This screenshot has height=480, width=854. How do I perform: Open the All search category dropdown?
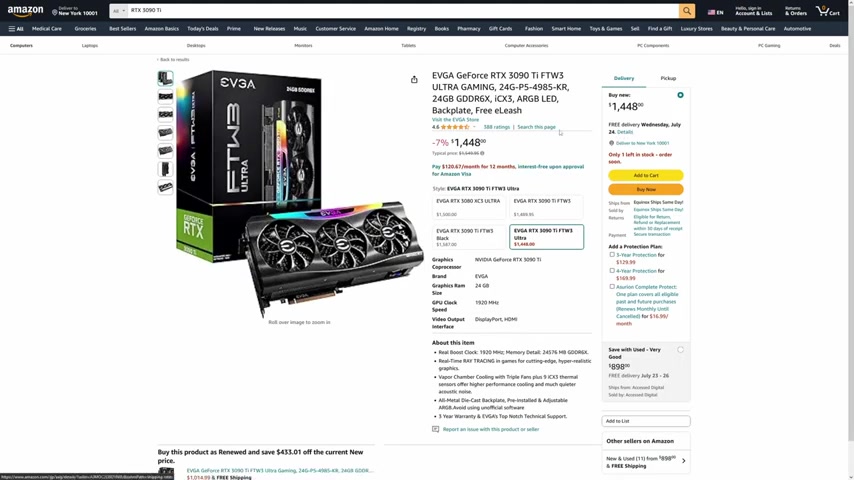tap(119, 11)
